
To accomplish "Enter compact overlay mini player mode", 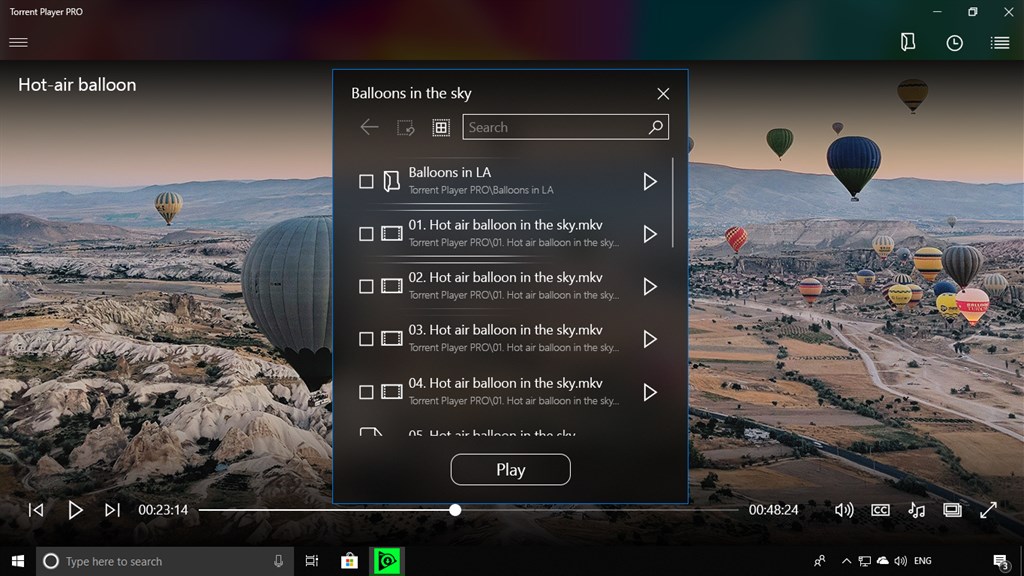I will coord(952,510).
